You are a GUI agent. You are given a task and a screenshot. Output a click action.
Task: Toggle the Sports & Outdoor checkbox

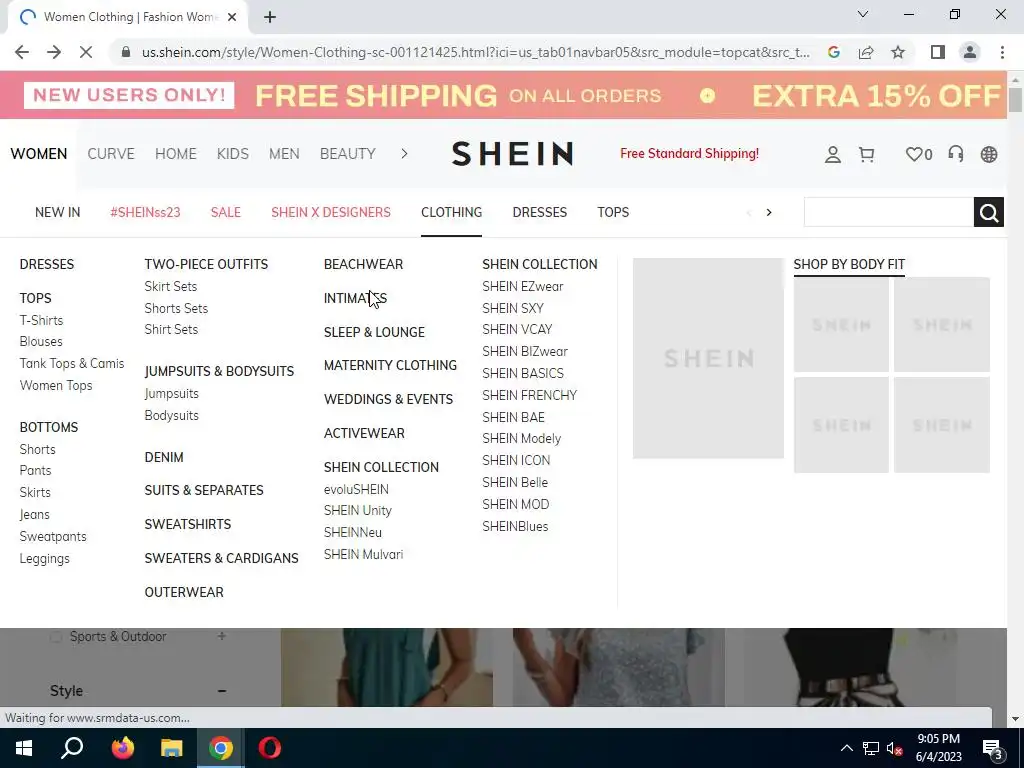tap(56, 637)
